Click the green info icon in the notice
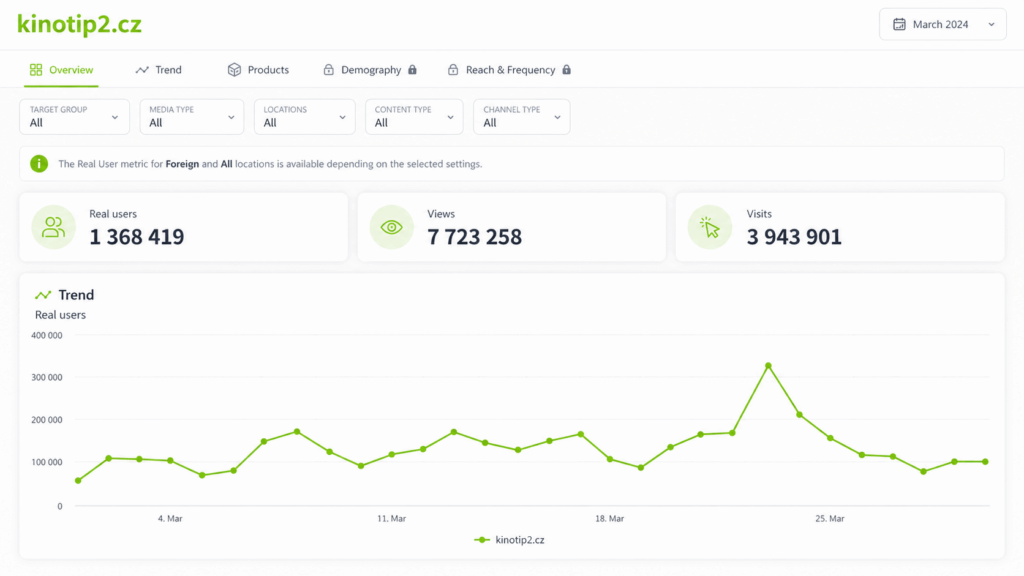 (x=39, y=164)
